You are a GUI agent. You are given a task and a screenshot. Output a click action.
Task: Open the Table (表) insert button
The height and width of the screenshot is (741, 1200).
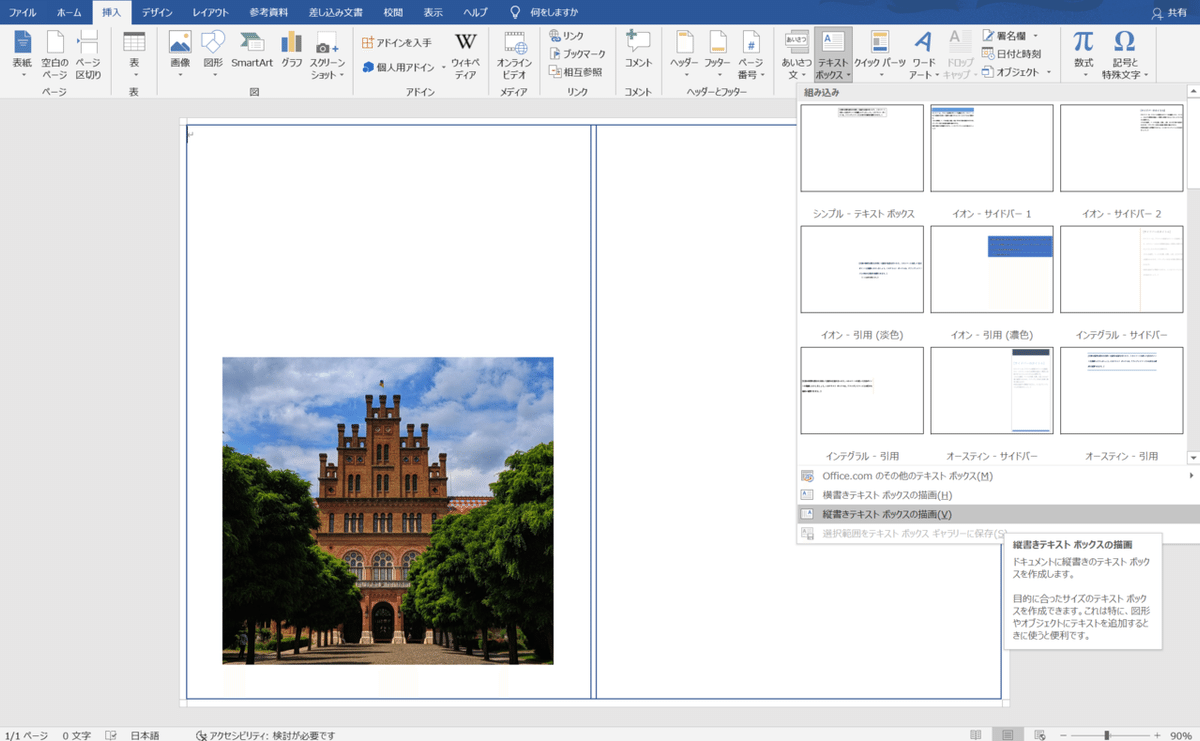coord(134,55)
